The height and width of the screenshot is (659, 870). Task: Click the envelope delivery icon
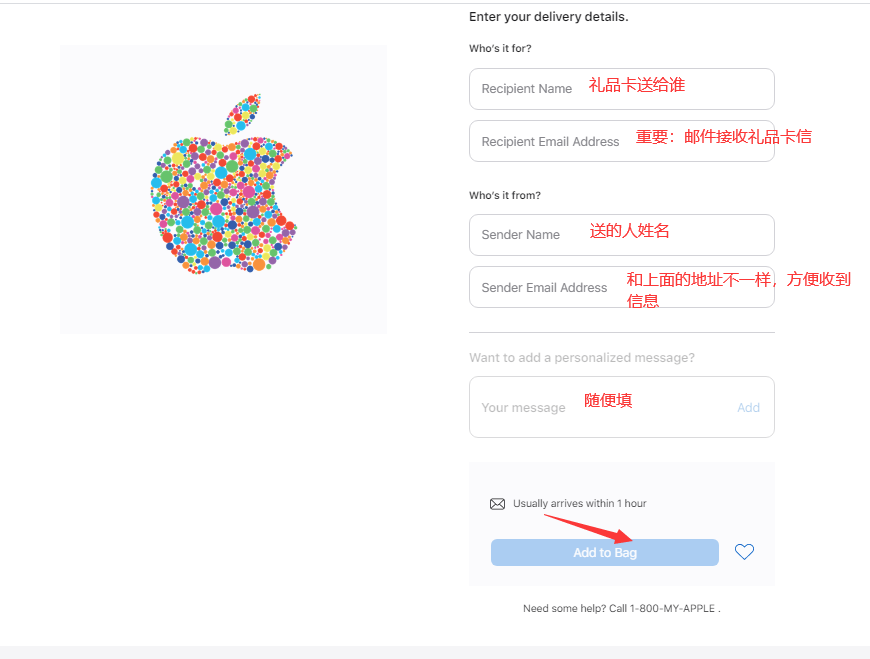(x=497, y=504)
